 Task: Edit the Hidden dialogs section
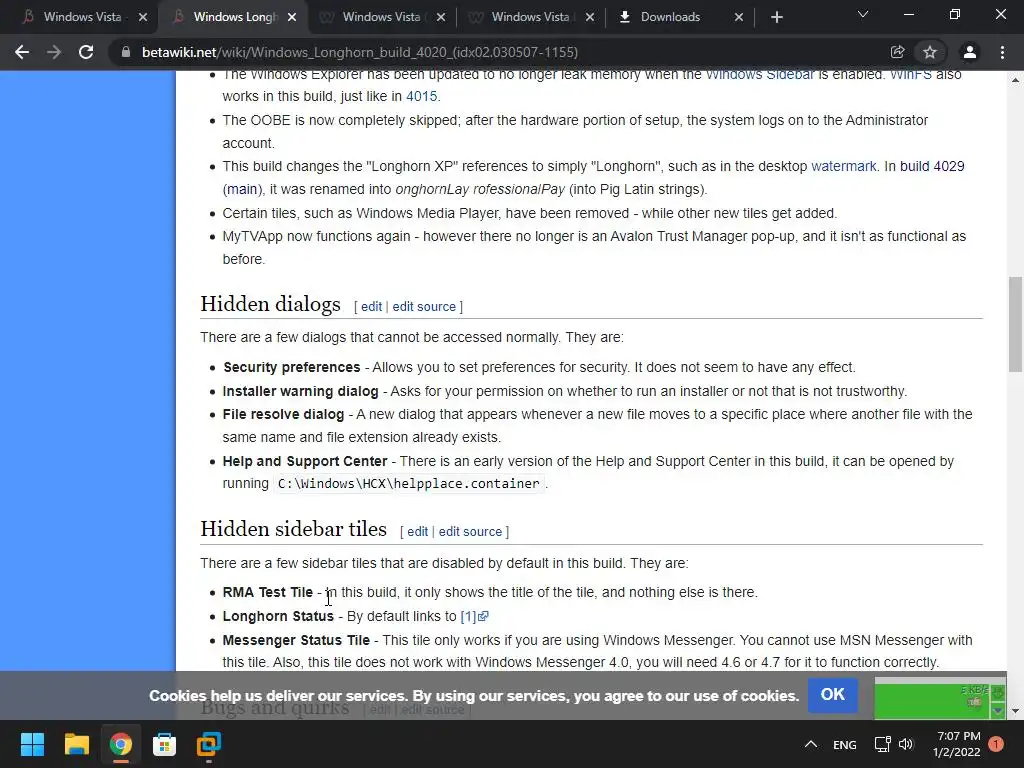click(x=371, y=306)
